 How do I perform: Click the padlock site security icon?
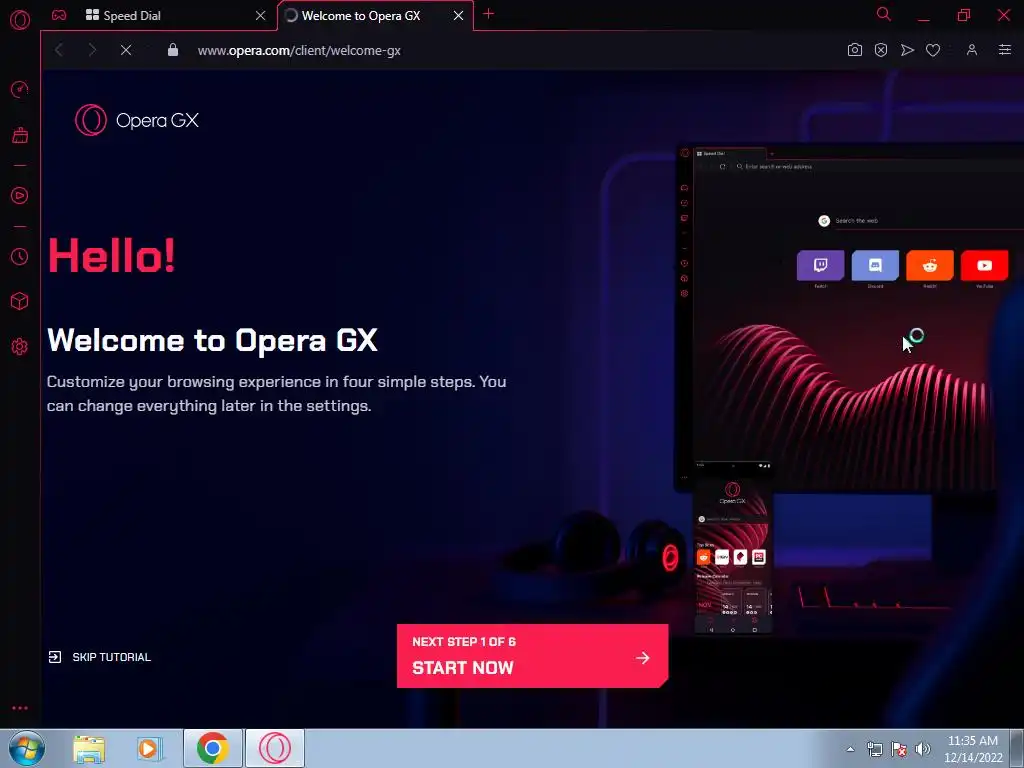(172, 50)
